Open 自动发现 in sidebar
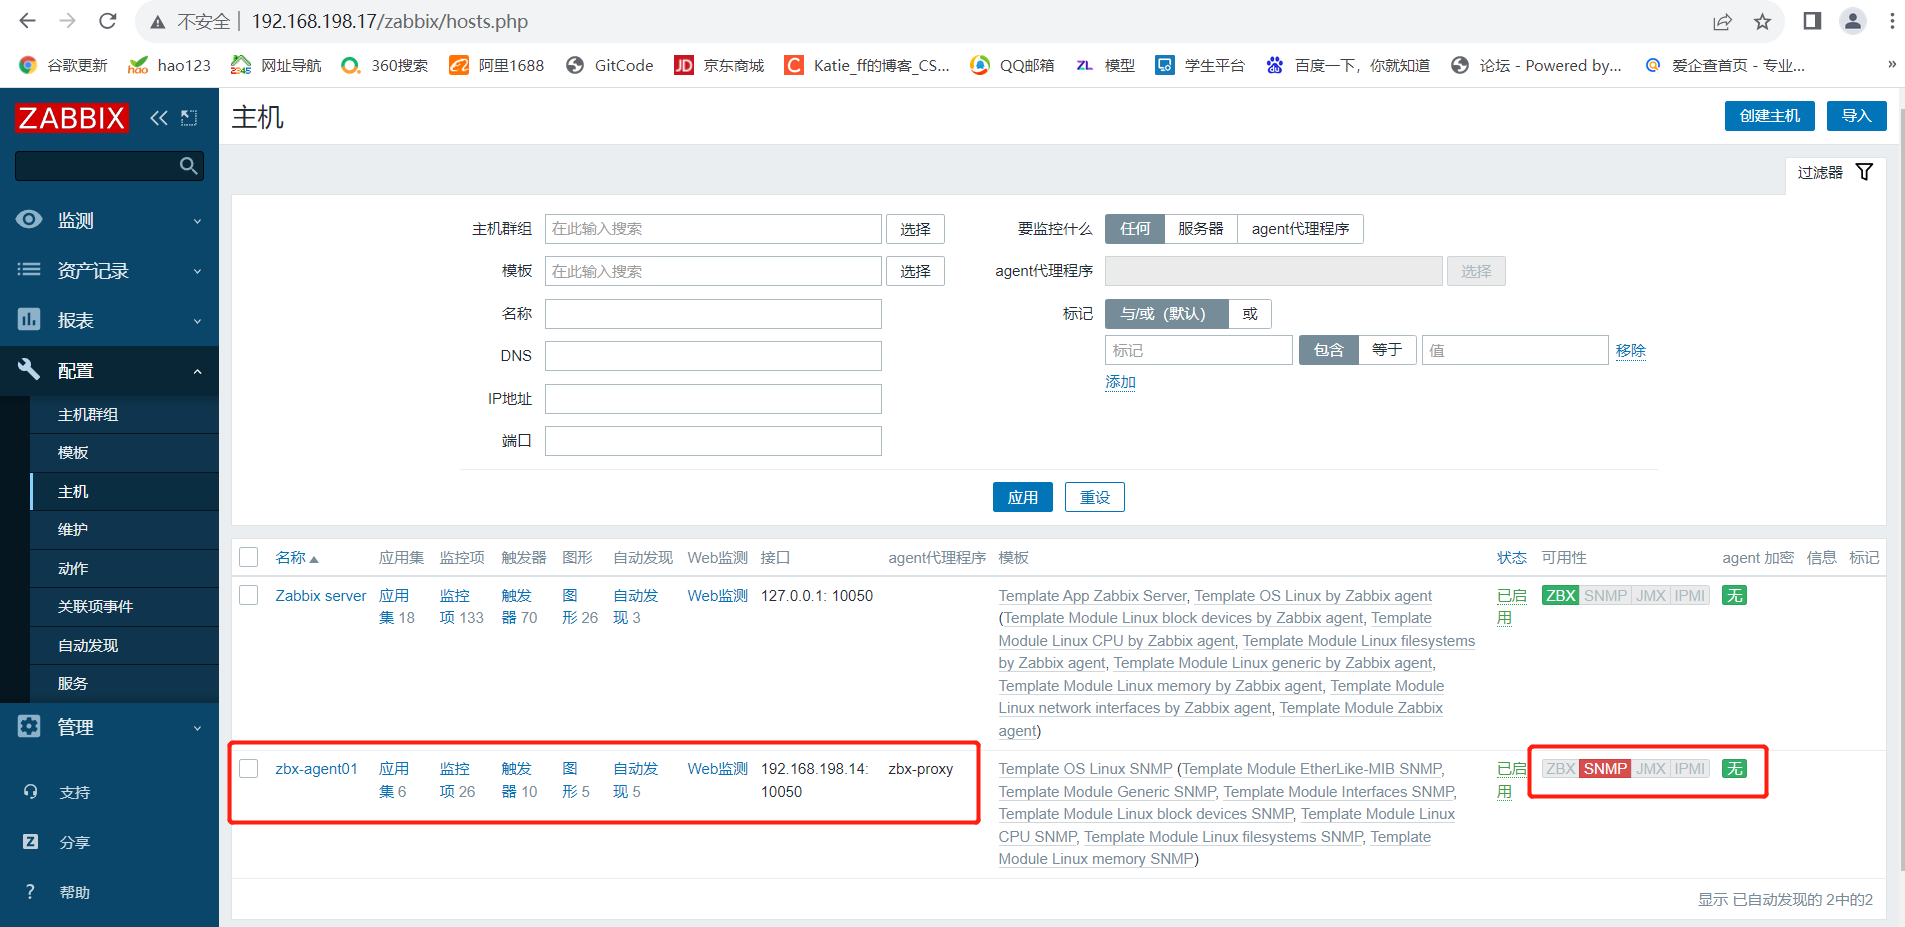The height and width of the screenshot is (927, 1905). point(125,645)
